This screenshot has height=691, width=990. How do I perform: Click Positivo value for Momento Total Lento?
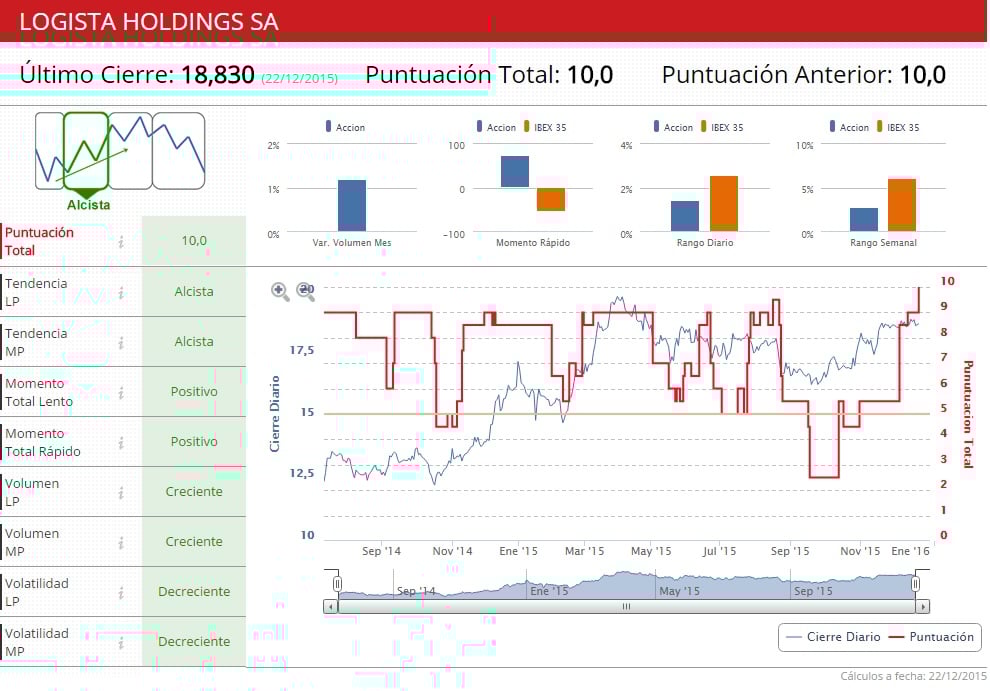coord(194,392)
